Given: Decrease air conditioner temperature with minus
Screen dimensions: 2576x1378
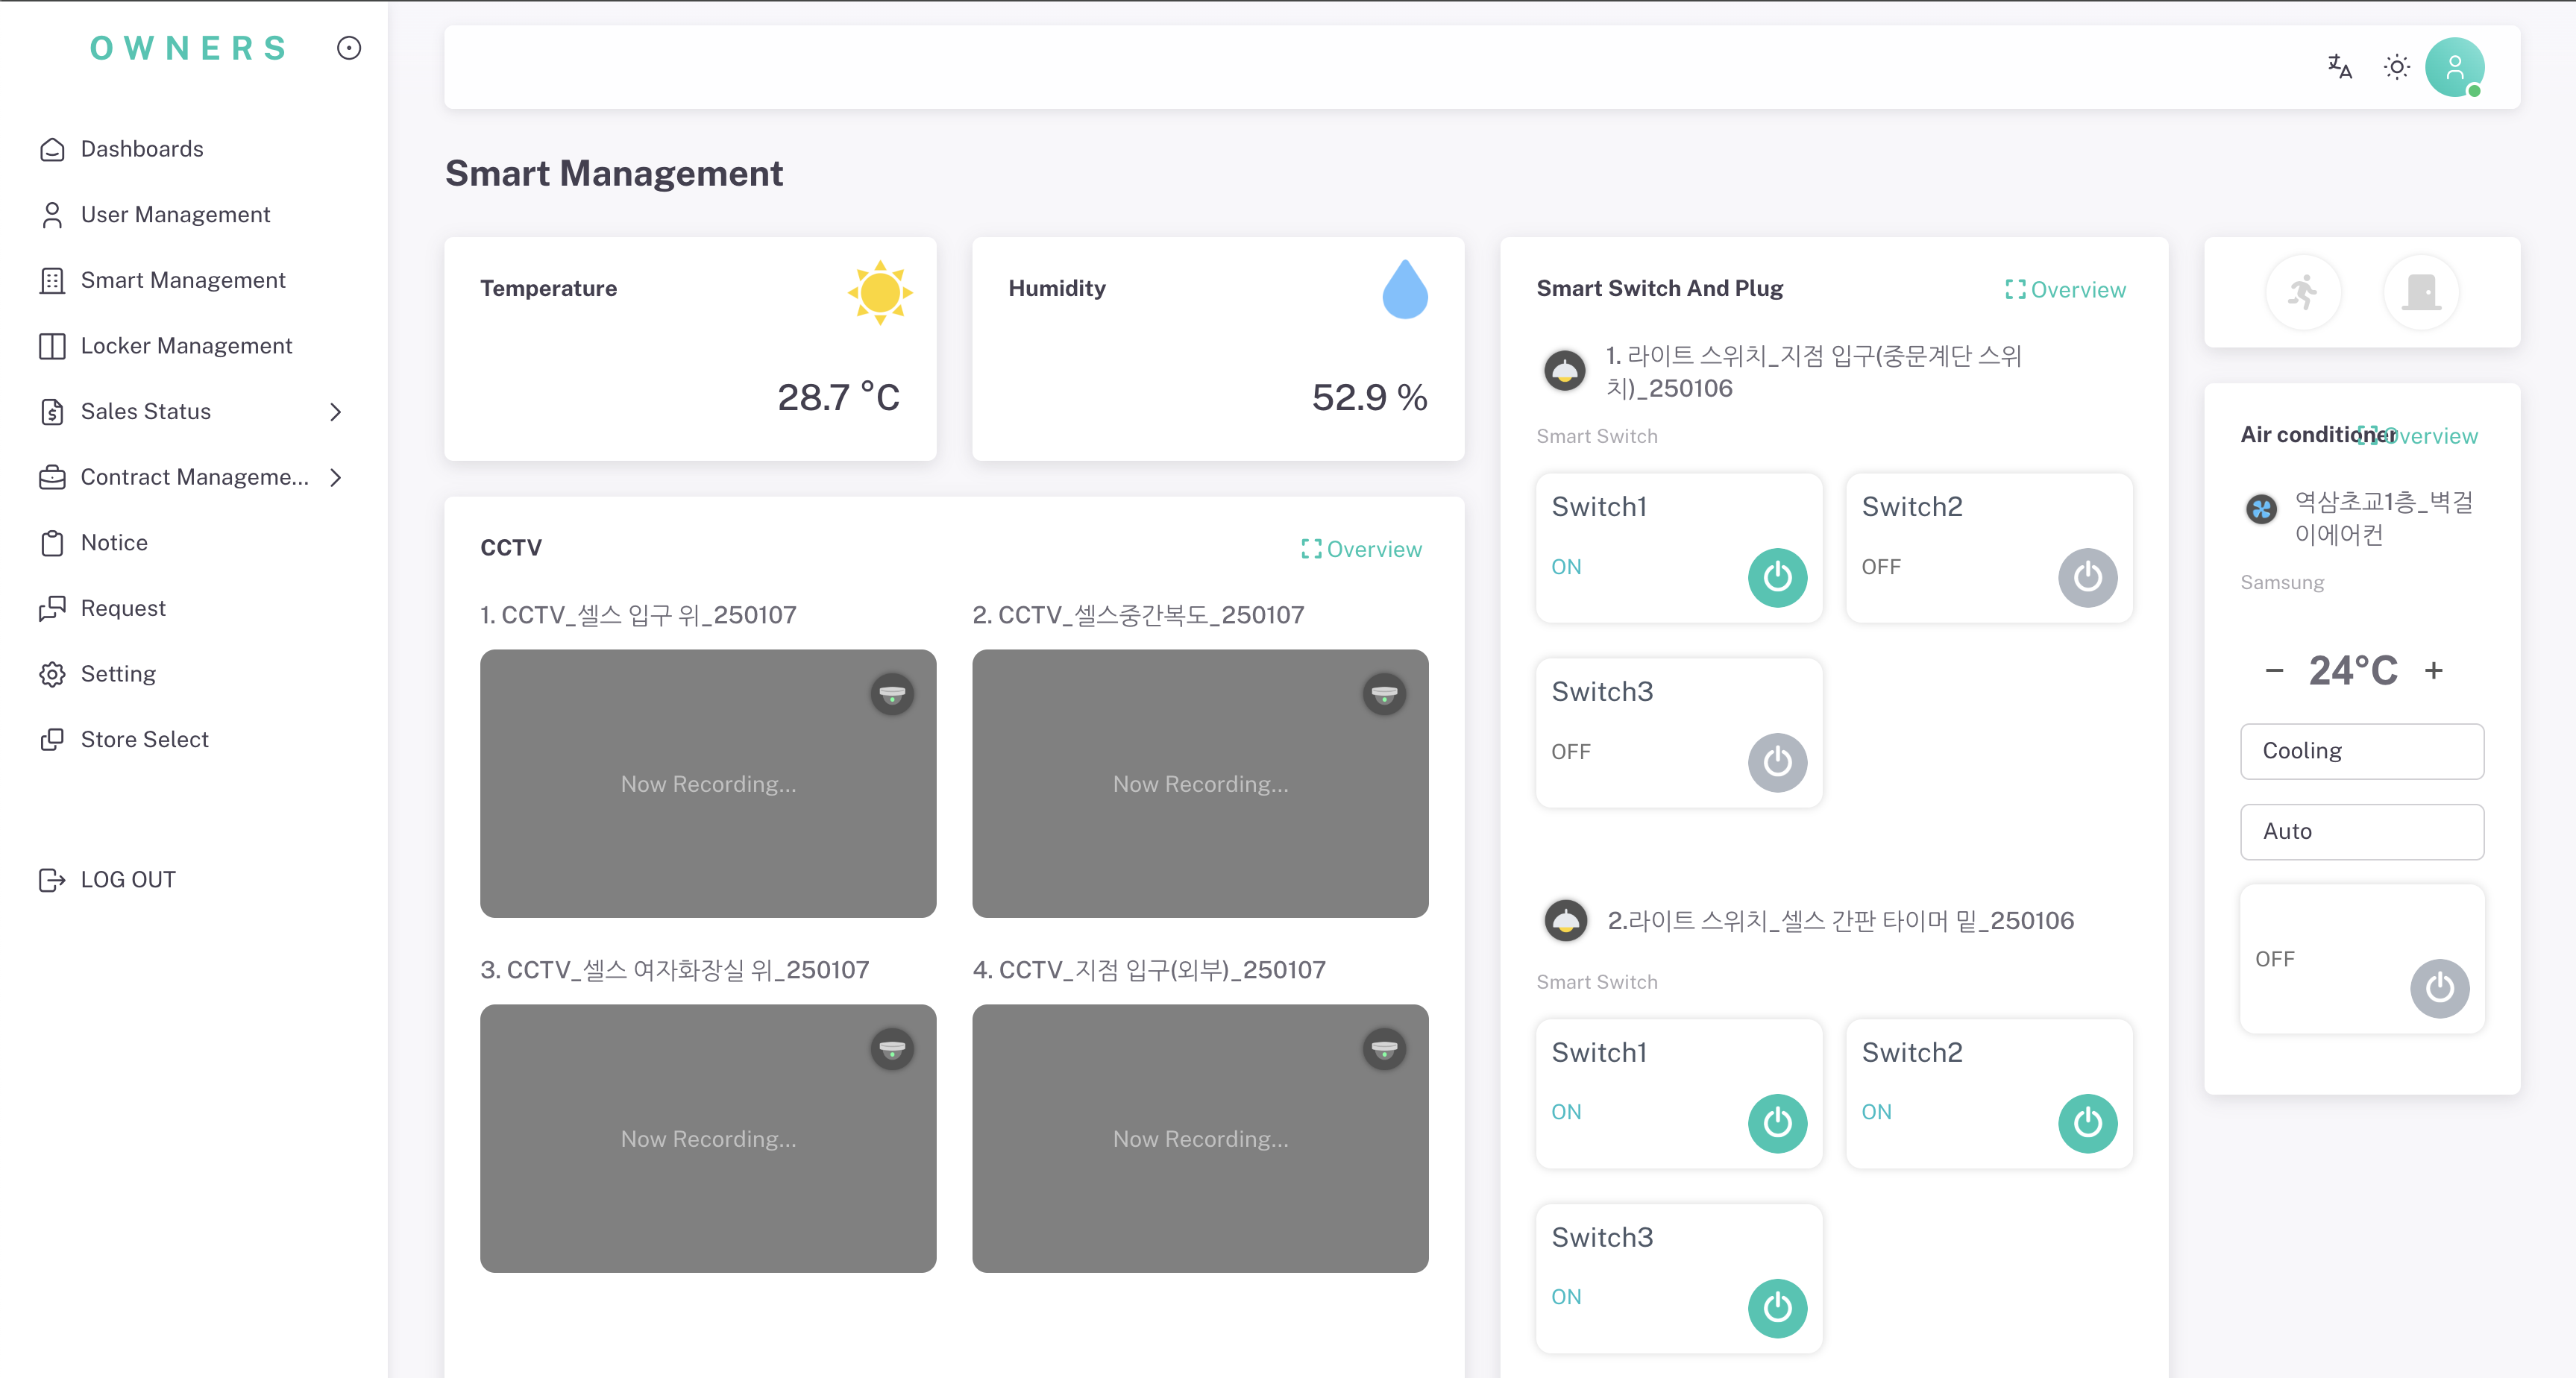Looking at the screenshot, I should coord(2273,671).
